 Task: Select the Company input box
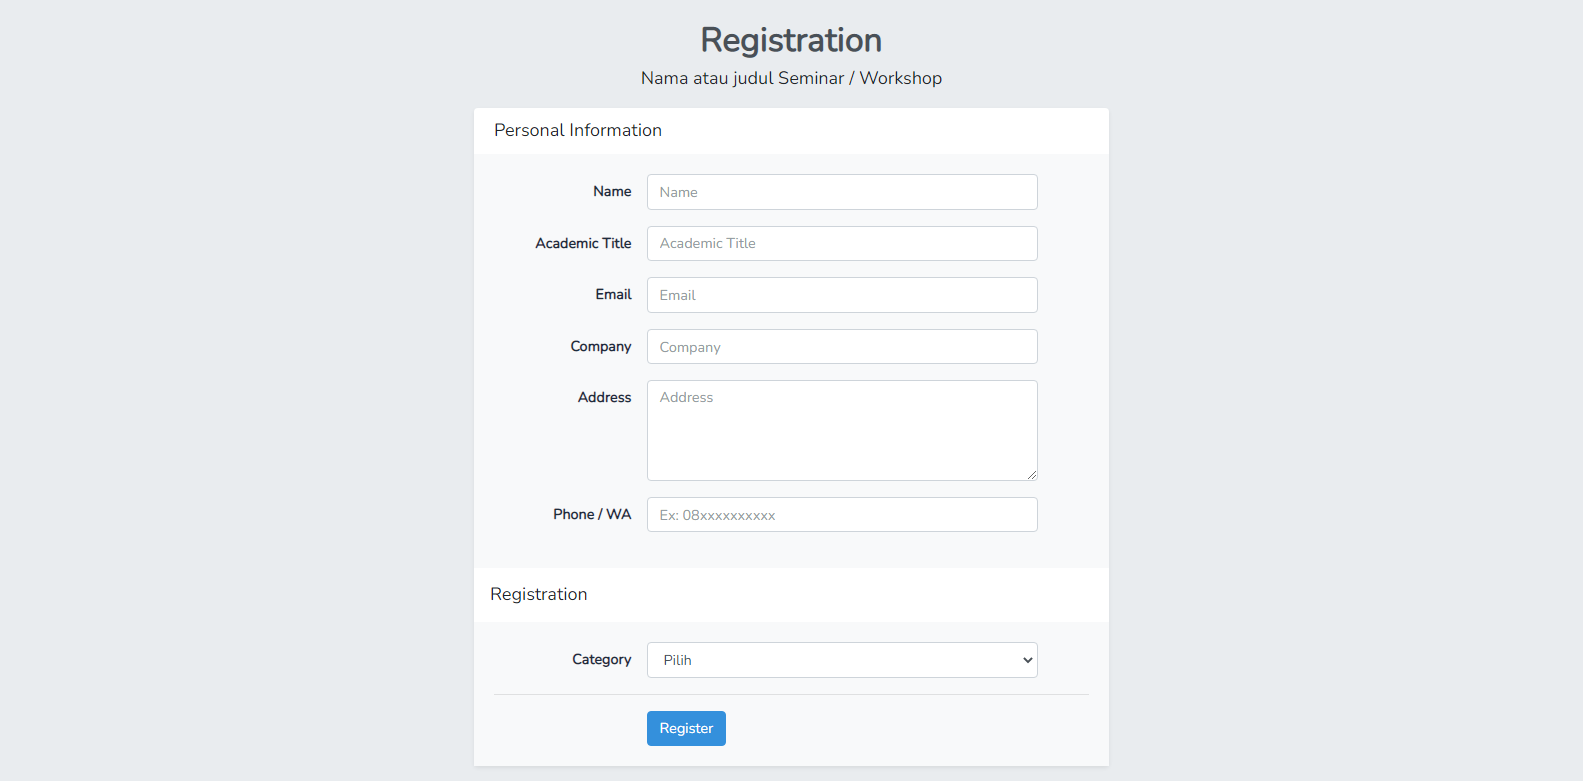pos(842,347)
